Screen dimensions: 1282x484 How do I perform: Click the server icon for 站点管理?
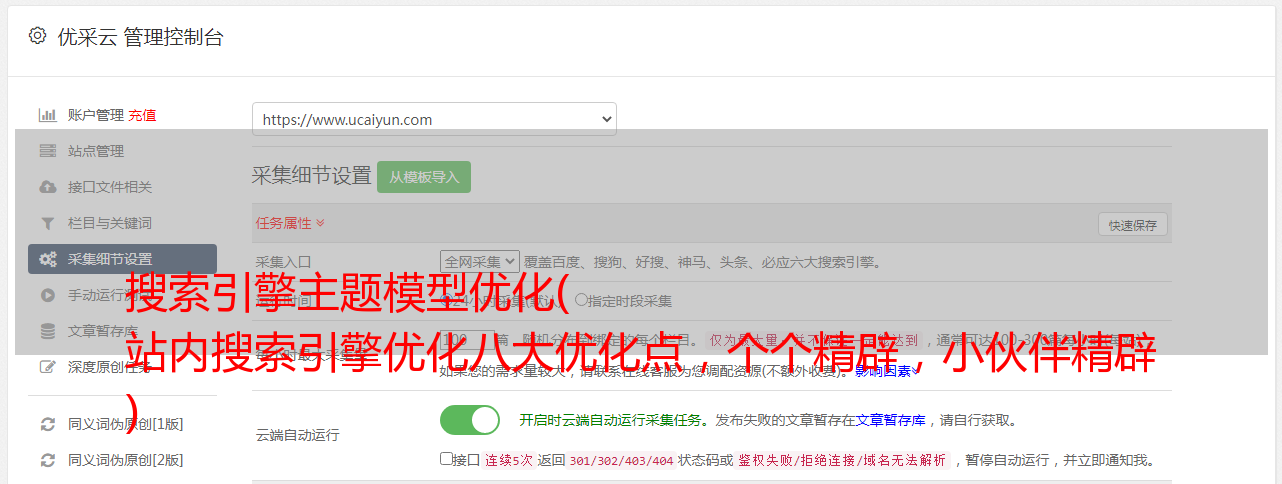[x=47, y=151]
